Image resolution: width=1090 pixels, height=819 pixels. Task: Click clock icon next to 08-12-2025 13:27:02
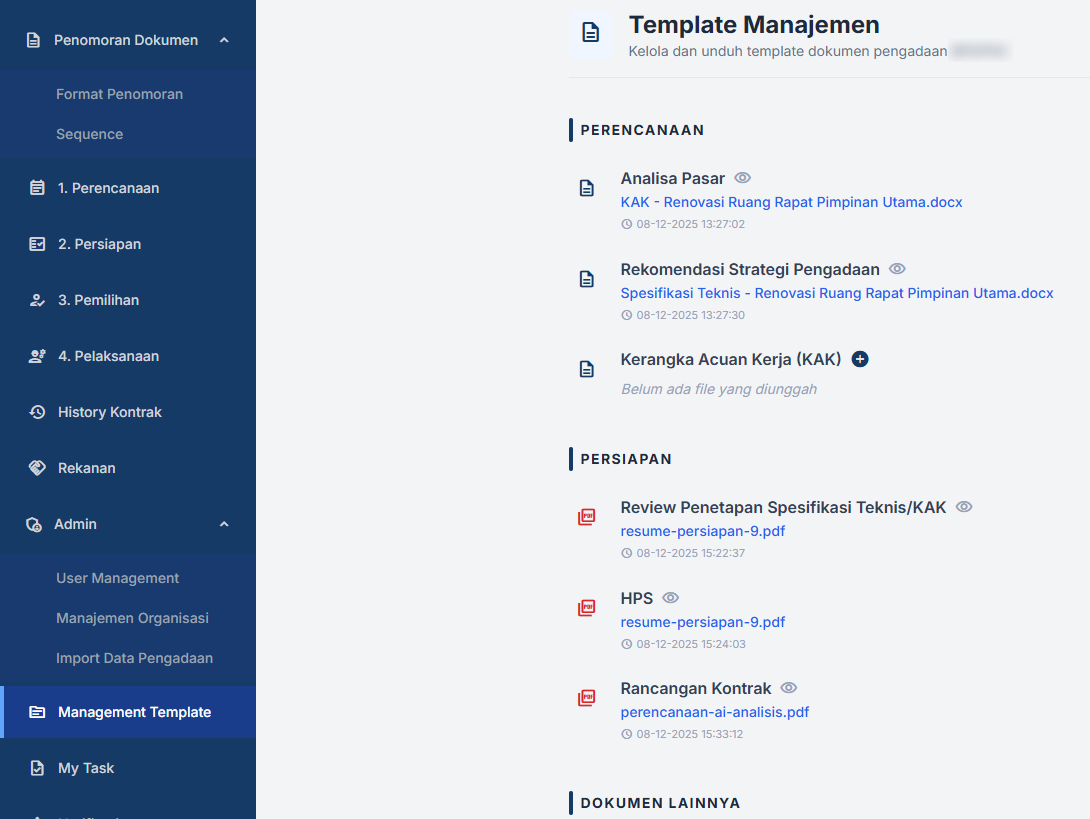pyautogui.click(x=626, y=224)
